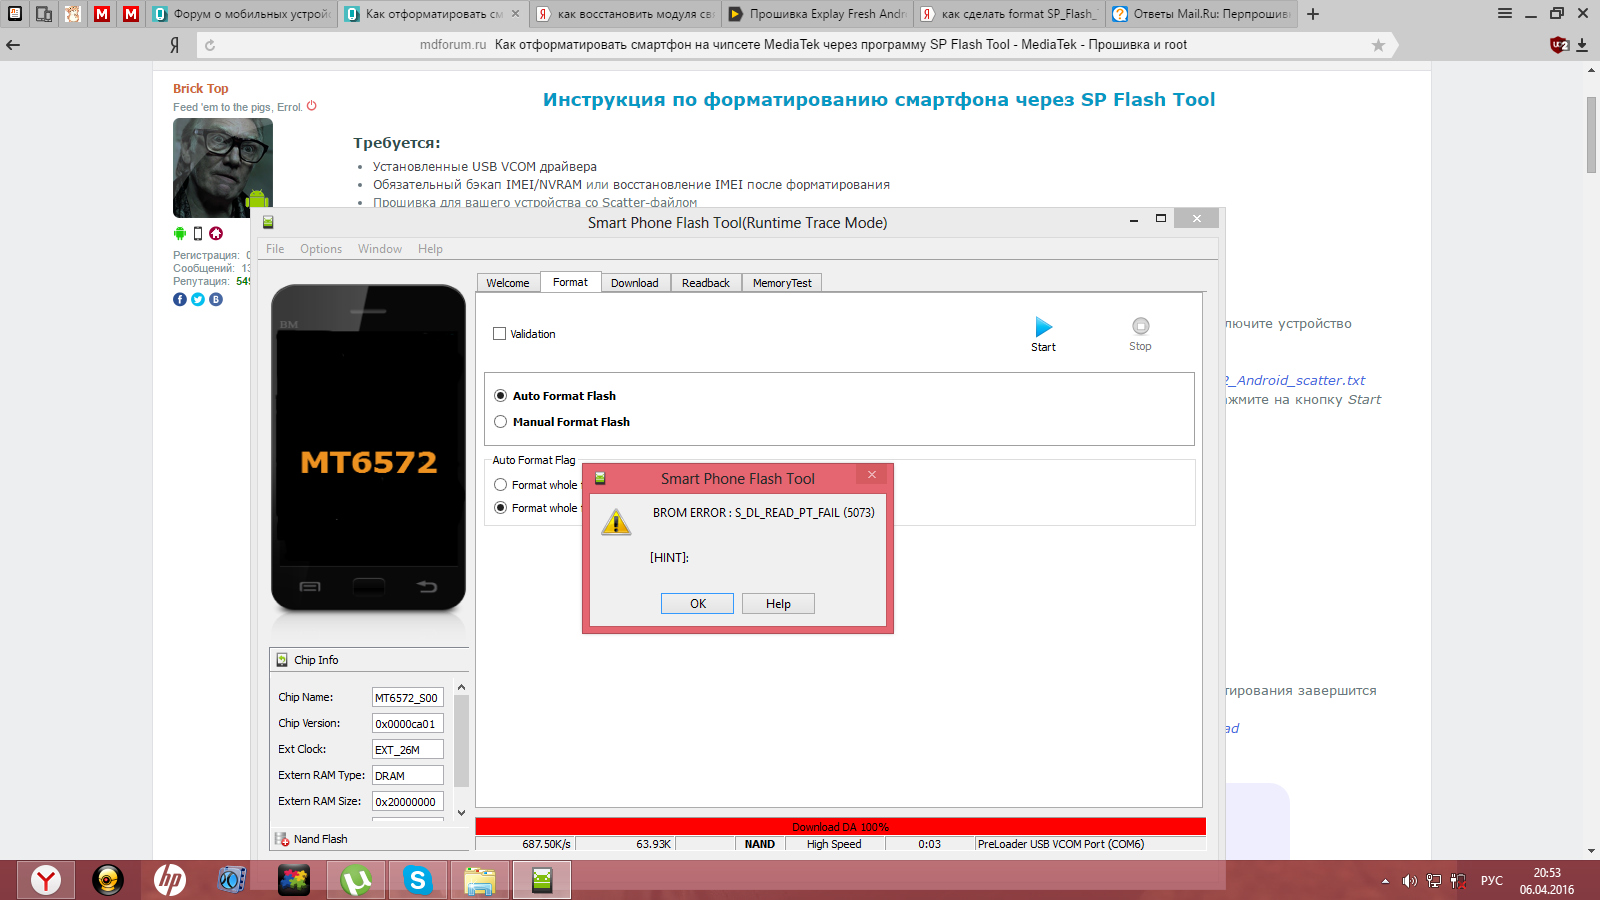Viewport: 1600px width, 900px height.
Task: Open the Brick Top username link
Action: click(x=200, y=88)
